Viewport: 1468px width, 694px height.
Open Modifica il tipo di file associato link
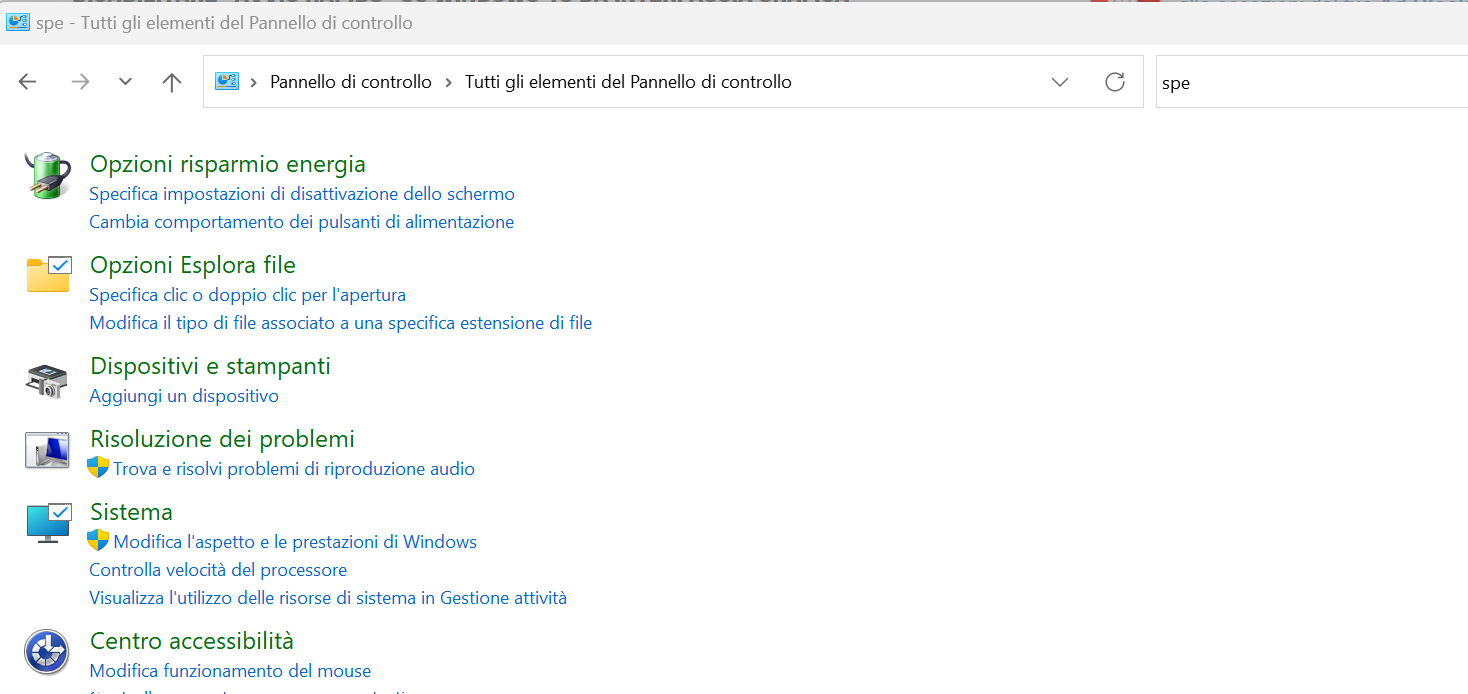pyautogui.click(x=341, y=323)
